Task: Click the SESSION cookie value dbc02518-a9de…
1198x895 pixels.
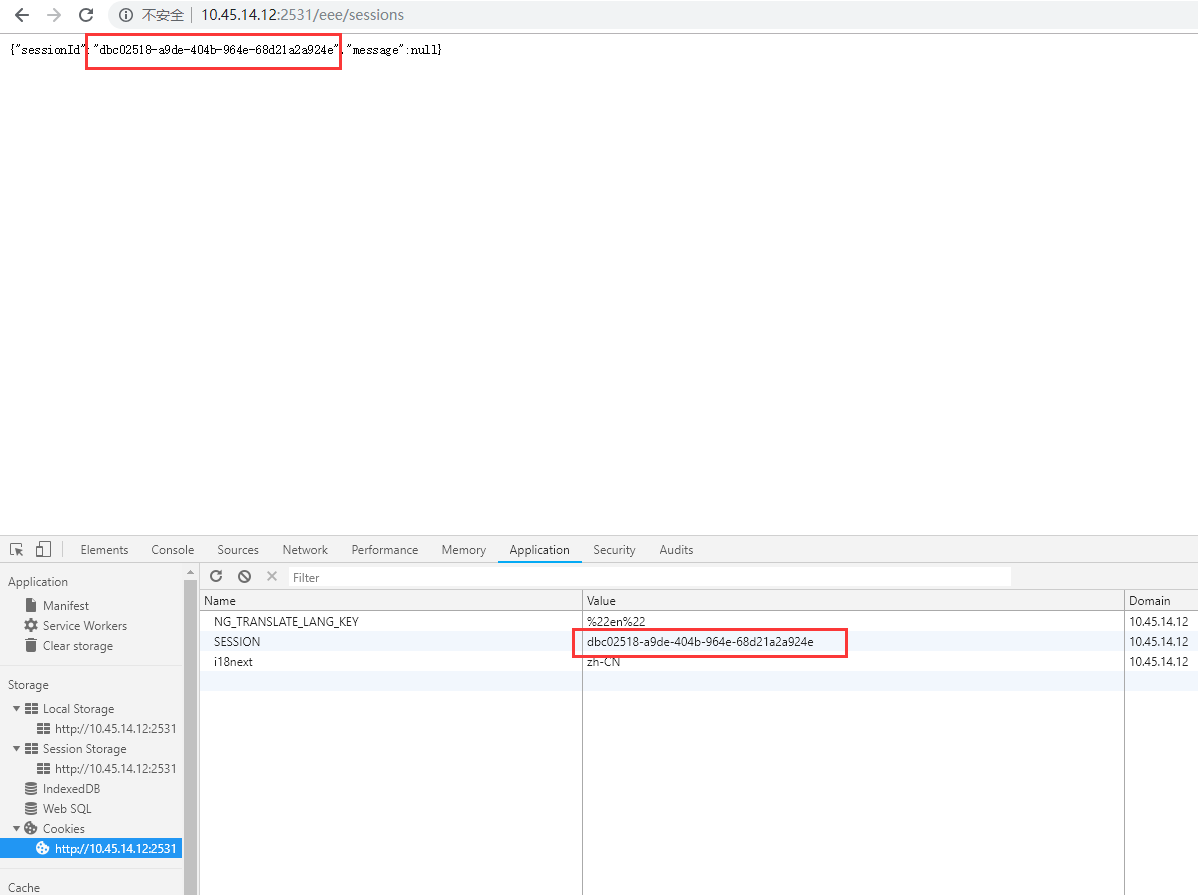Action: [x=700, y=641]
